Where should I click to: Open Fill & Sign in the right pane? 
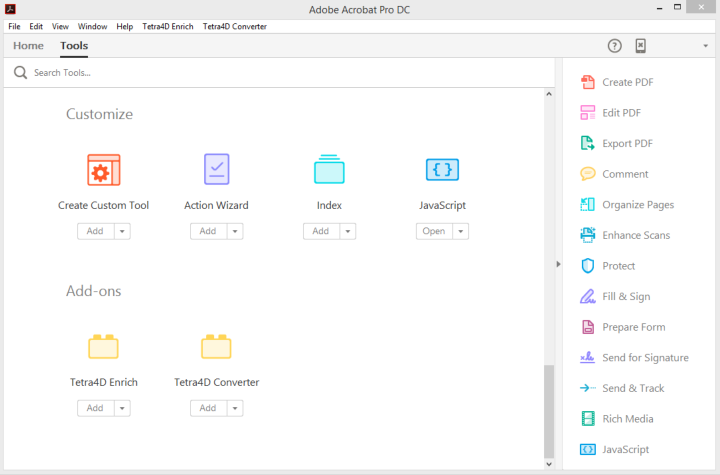tap(615, 296)
